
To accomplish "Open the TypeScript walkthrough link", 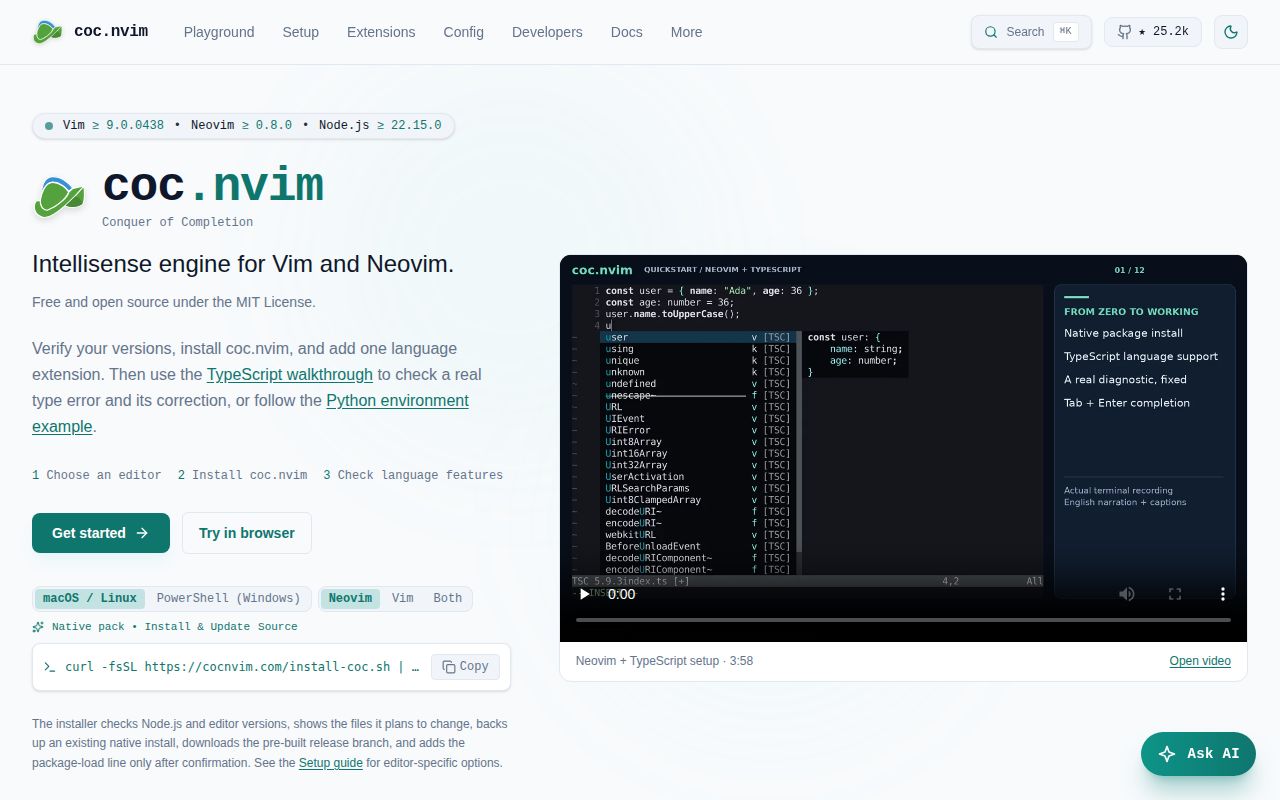I will click(x=290, y=374).
